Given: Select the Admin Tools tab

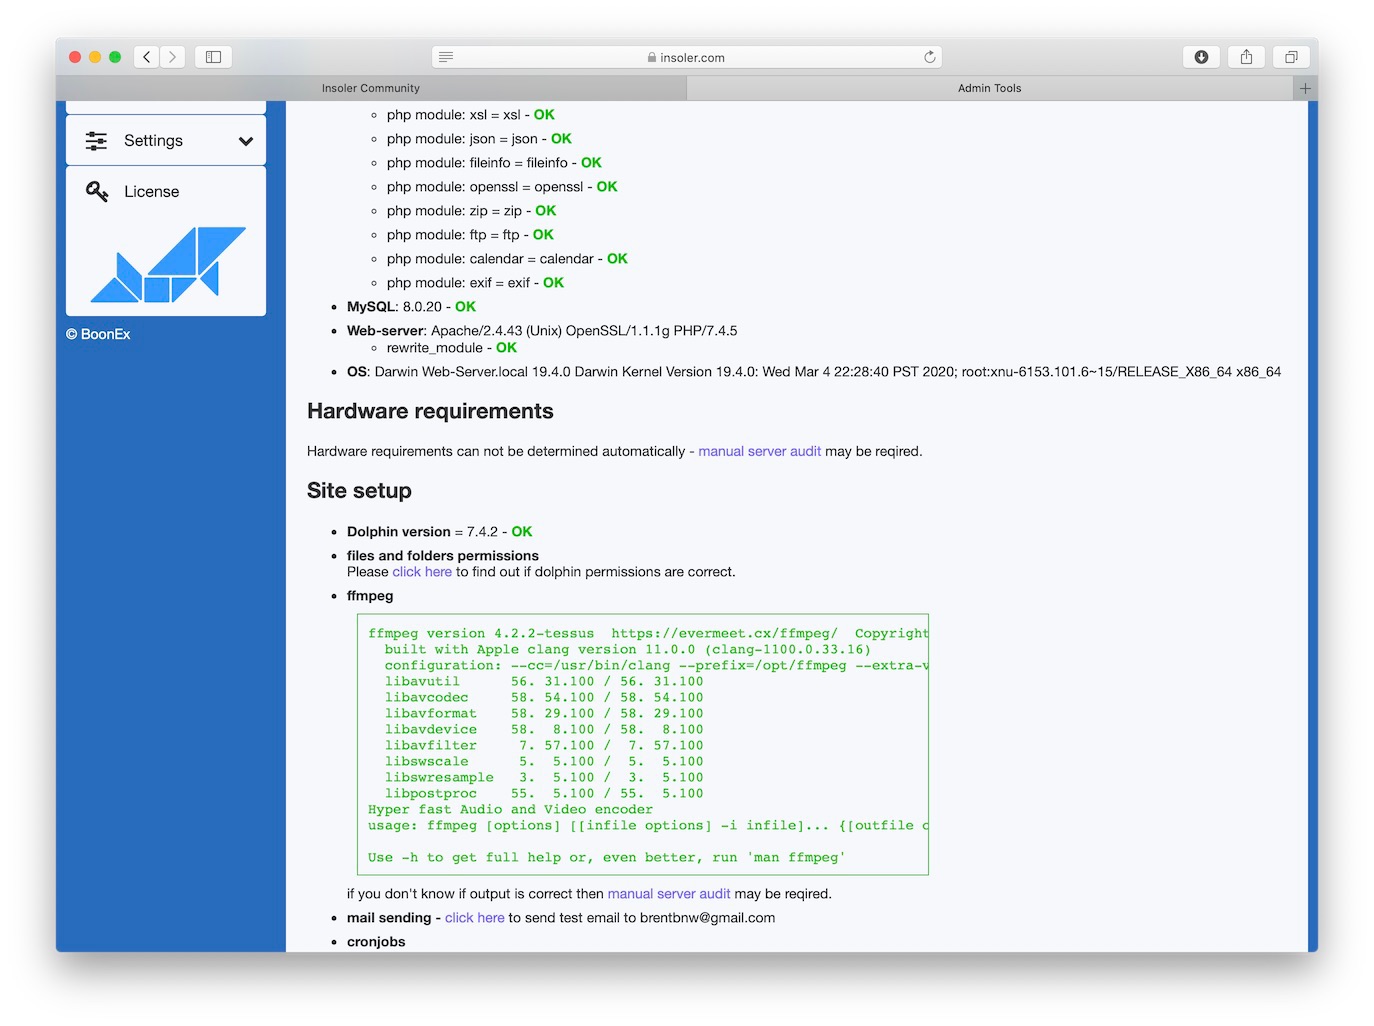Looking at the screenshot, I should (x=989, y=89).
